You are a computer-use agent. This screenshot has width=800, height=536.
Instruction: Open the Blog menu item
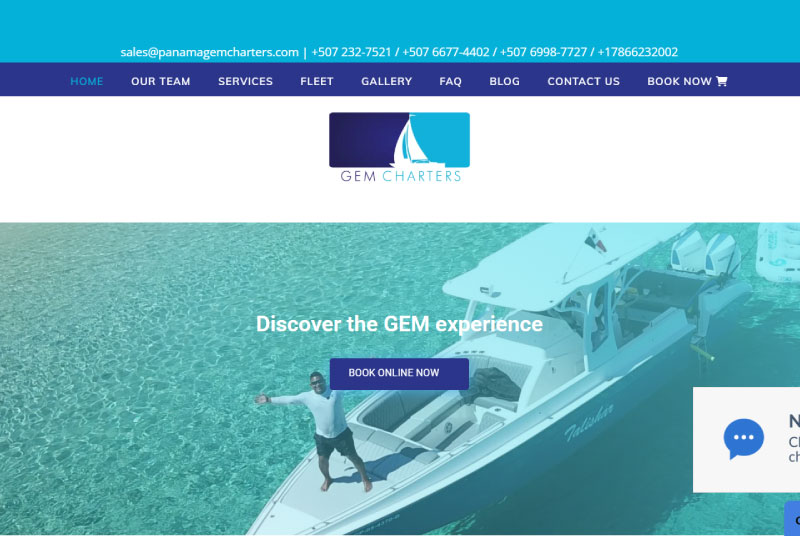point(505,81)
